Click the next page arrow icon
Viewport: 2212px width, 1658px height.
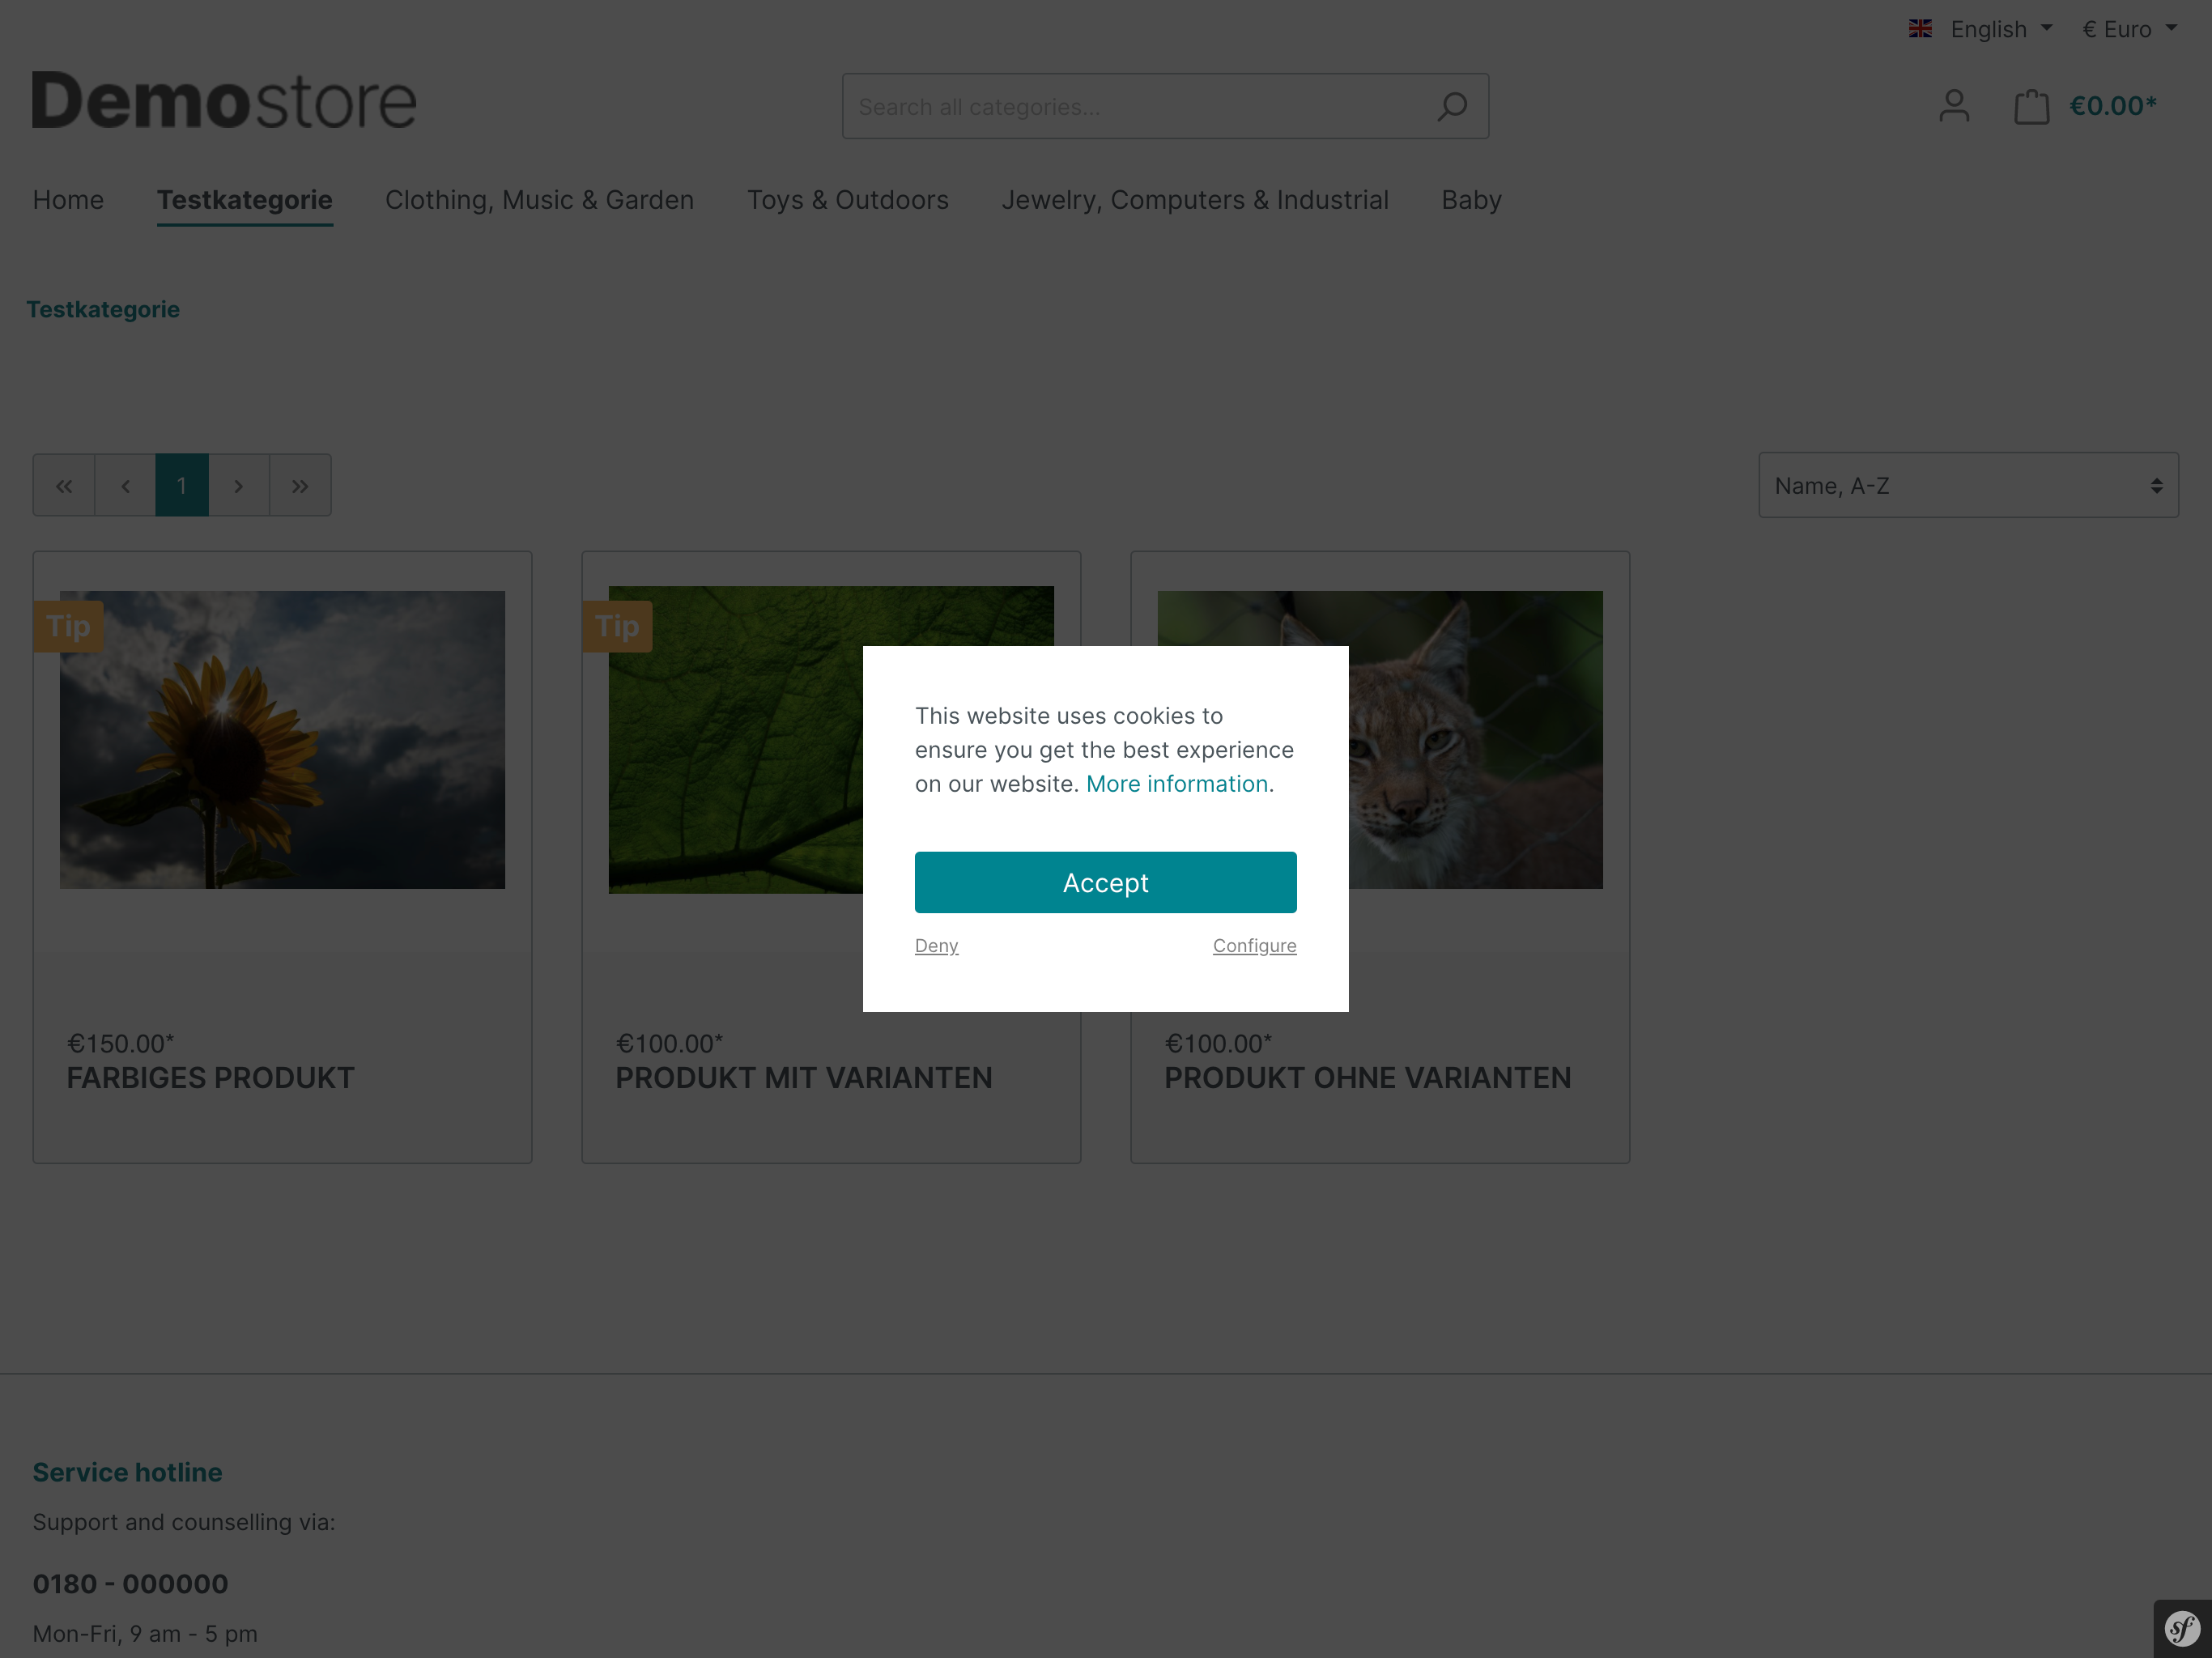tap(240, 484)
